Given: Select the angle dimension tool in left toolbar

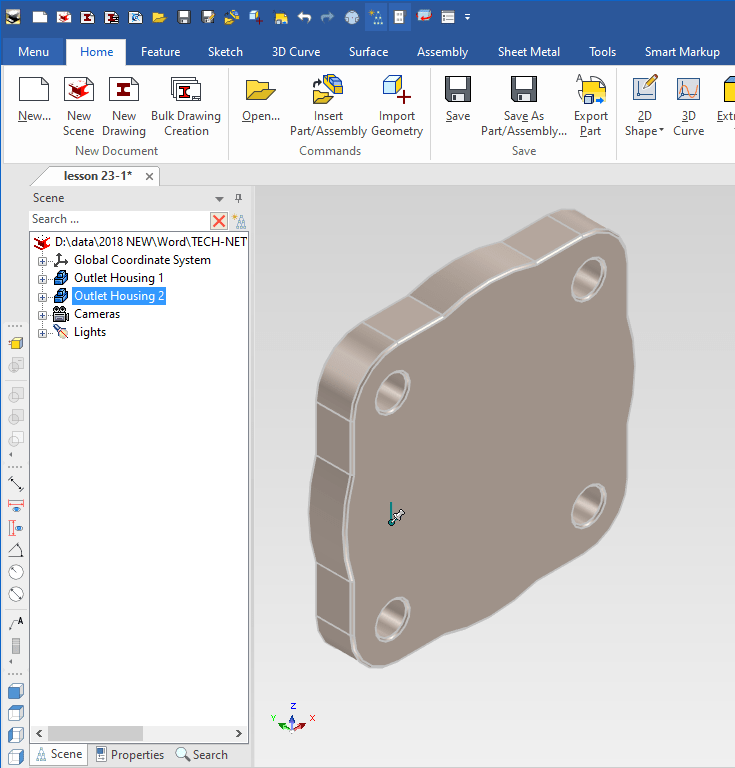Looking at the screenshot, I should 15,550.
